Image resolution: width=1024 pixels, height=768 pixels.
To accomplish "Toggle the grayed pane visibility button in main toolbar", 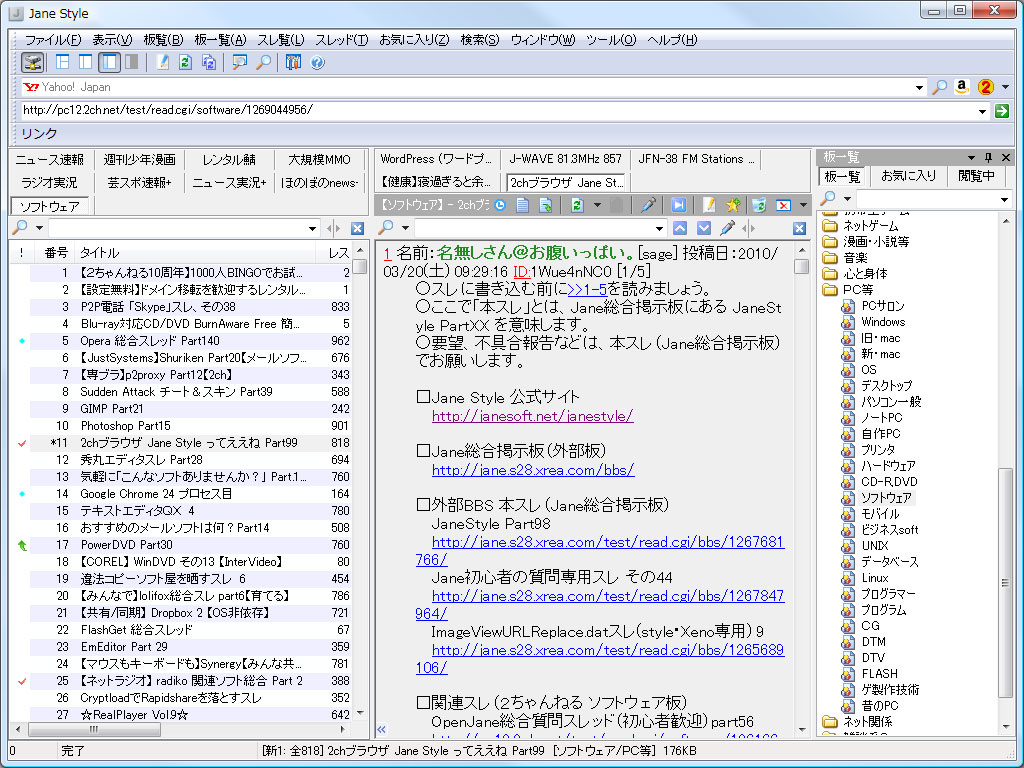I will pyautogui.click(x=133, y=62).
